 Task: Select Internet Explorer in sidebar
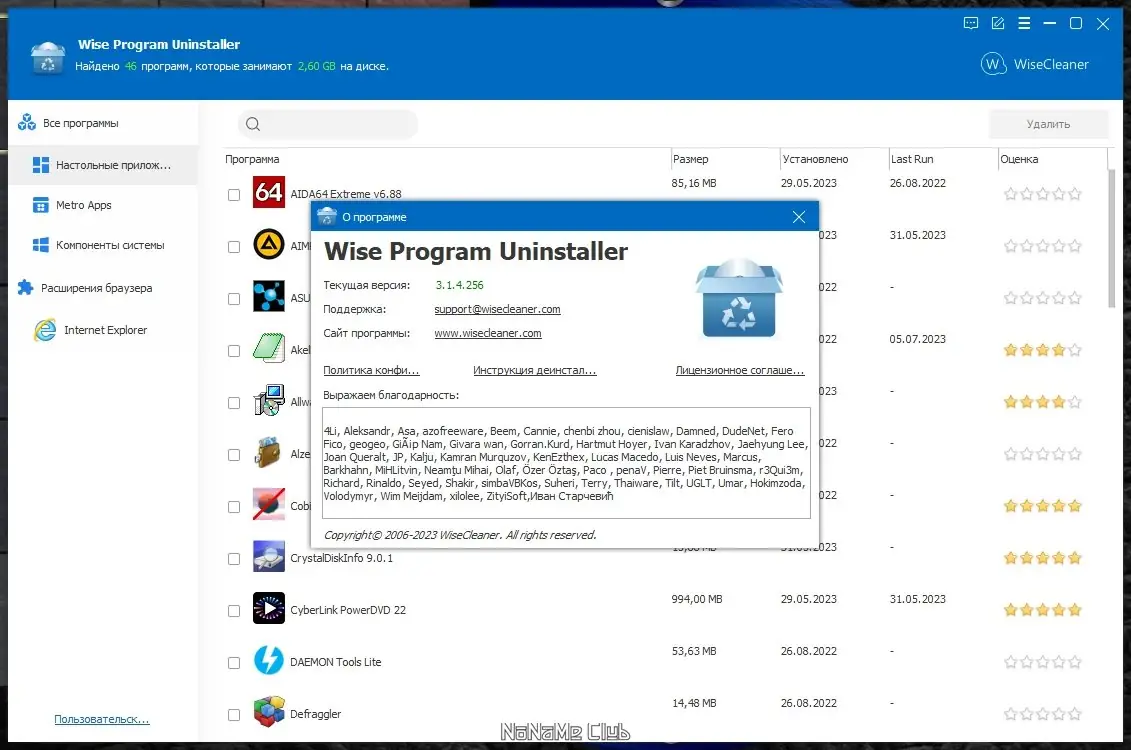(103, 330)
